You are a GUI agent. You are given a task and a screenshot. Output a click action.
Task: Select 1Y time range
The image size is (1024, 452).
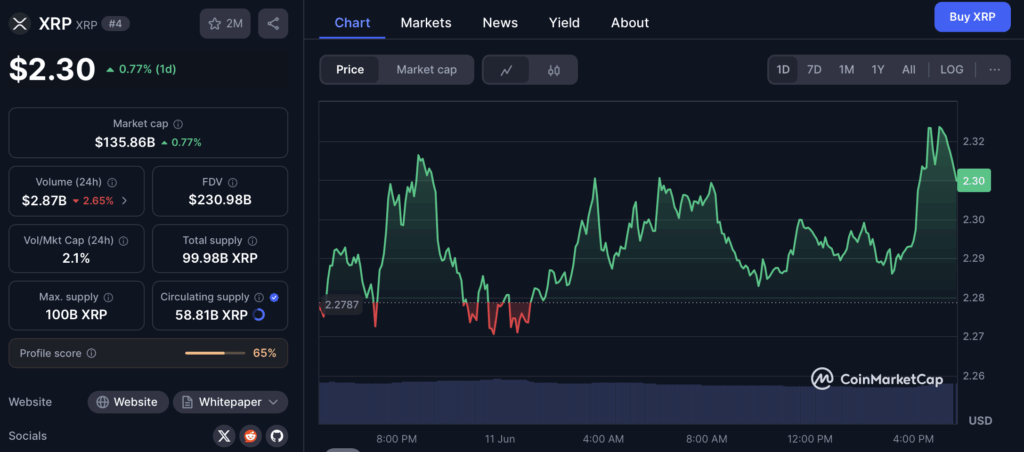[x=878, y=69]
